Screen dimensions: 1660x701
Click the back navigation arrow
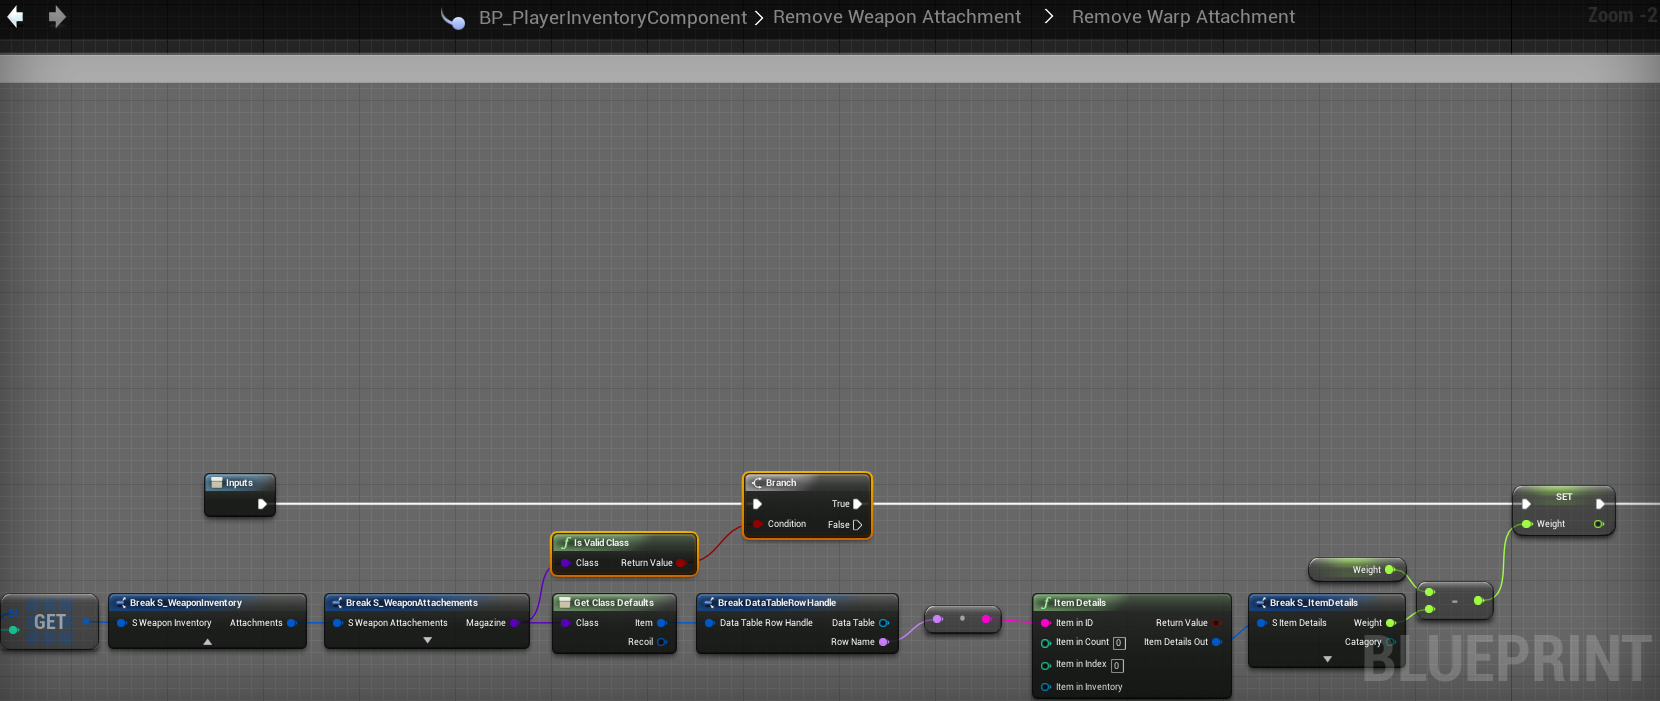[15, 17]
